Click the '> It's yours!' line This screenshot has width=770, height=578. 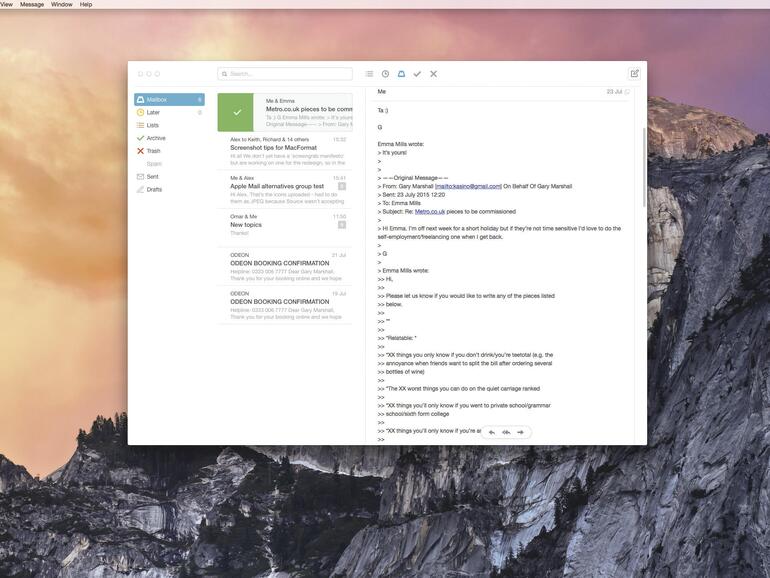pos(392,153)
